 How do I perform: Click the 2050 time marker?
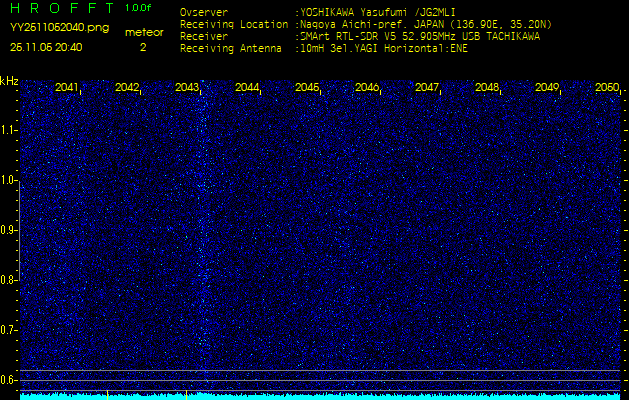(606, 88)
